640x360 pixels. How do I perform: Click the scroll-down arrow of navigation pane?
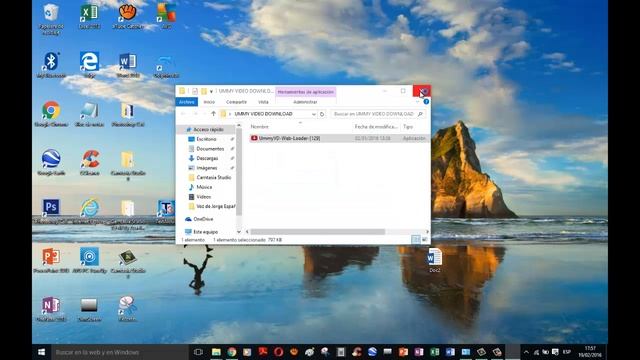click(239, 232)
